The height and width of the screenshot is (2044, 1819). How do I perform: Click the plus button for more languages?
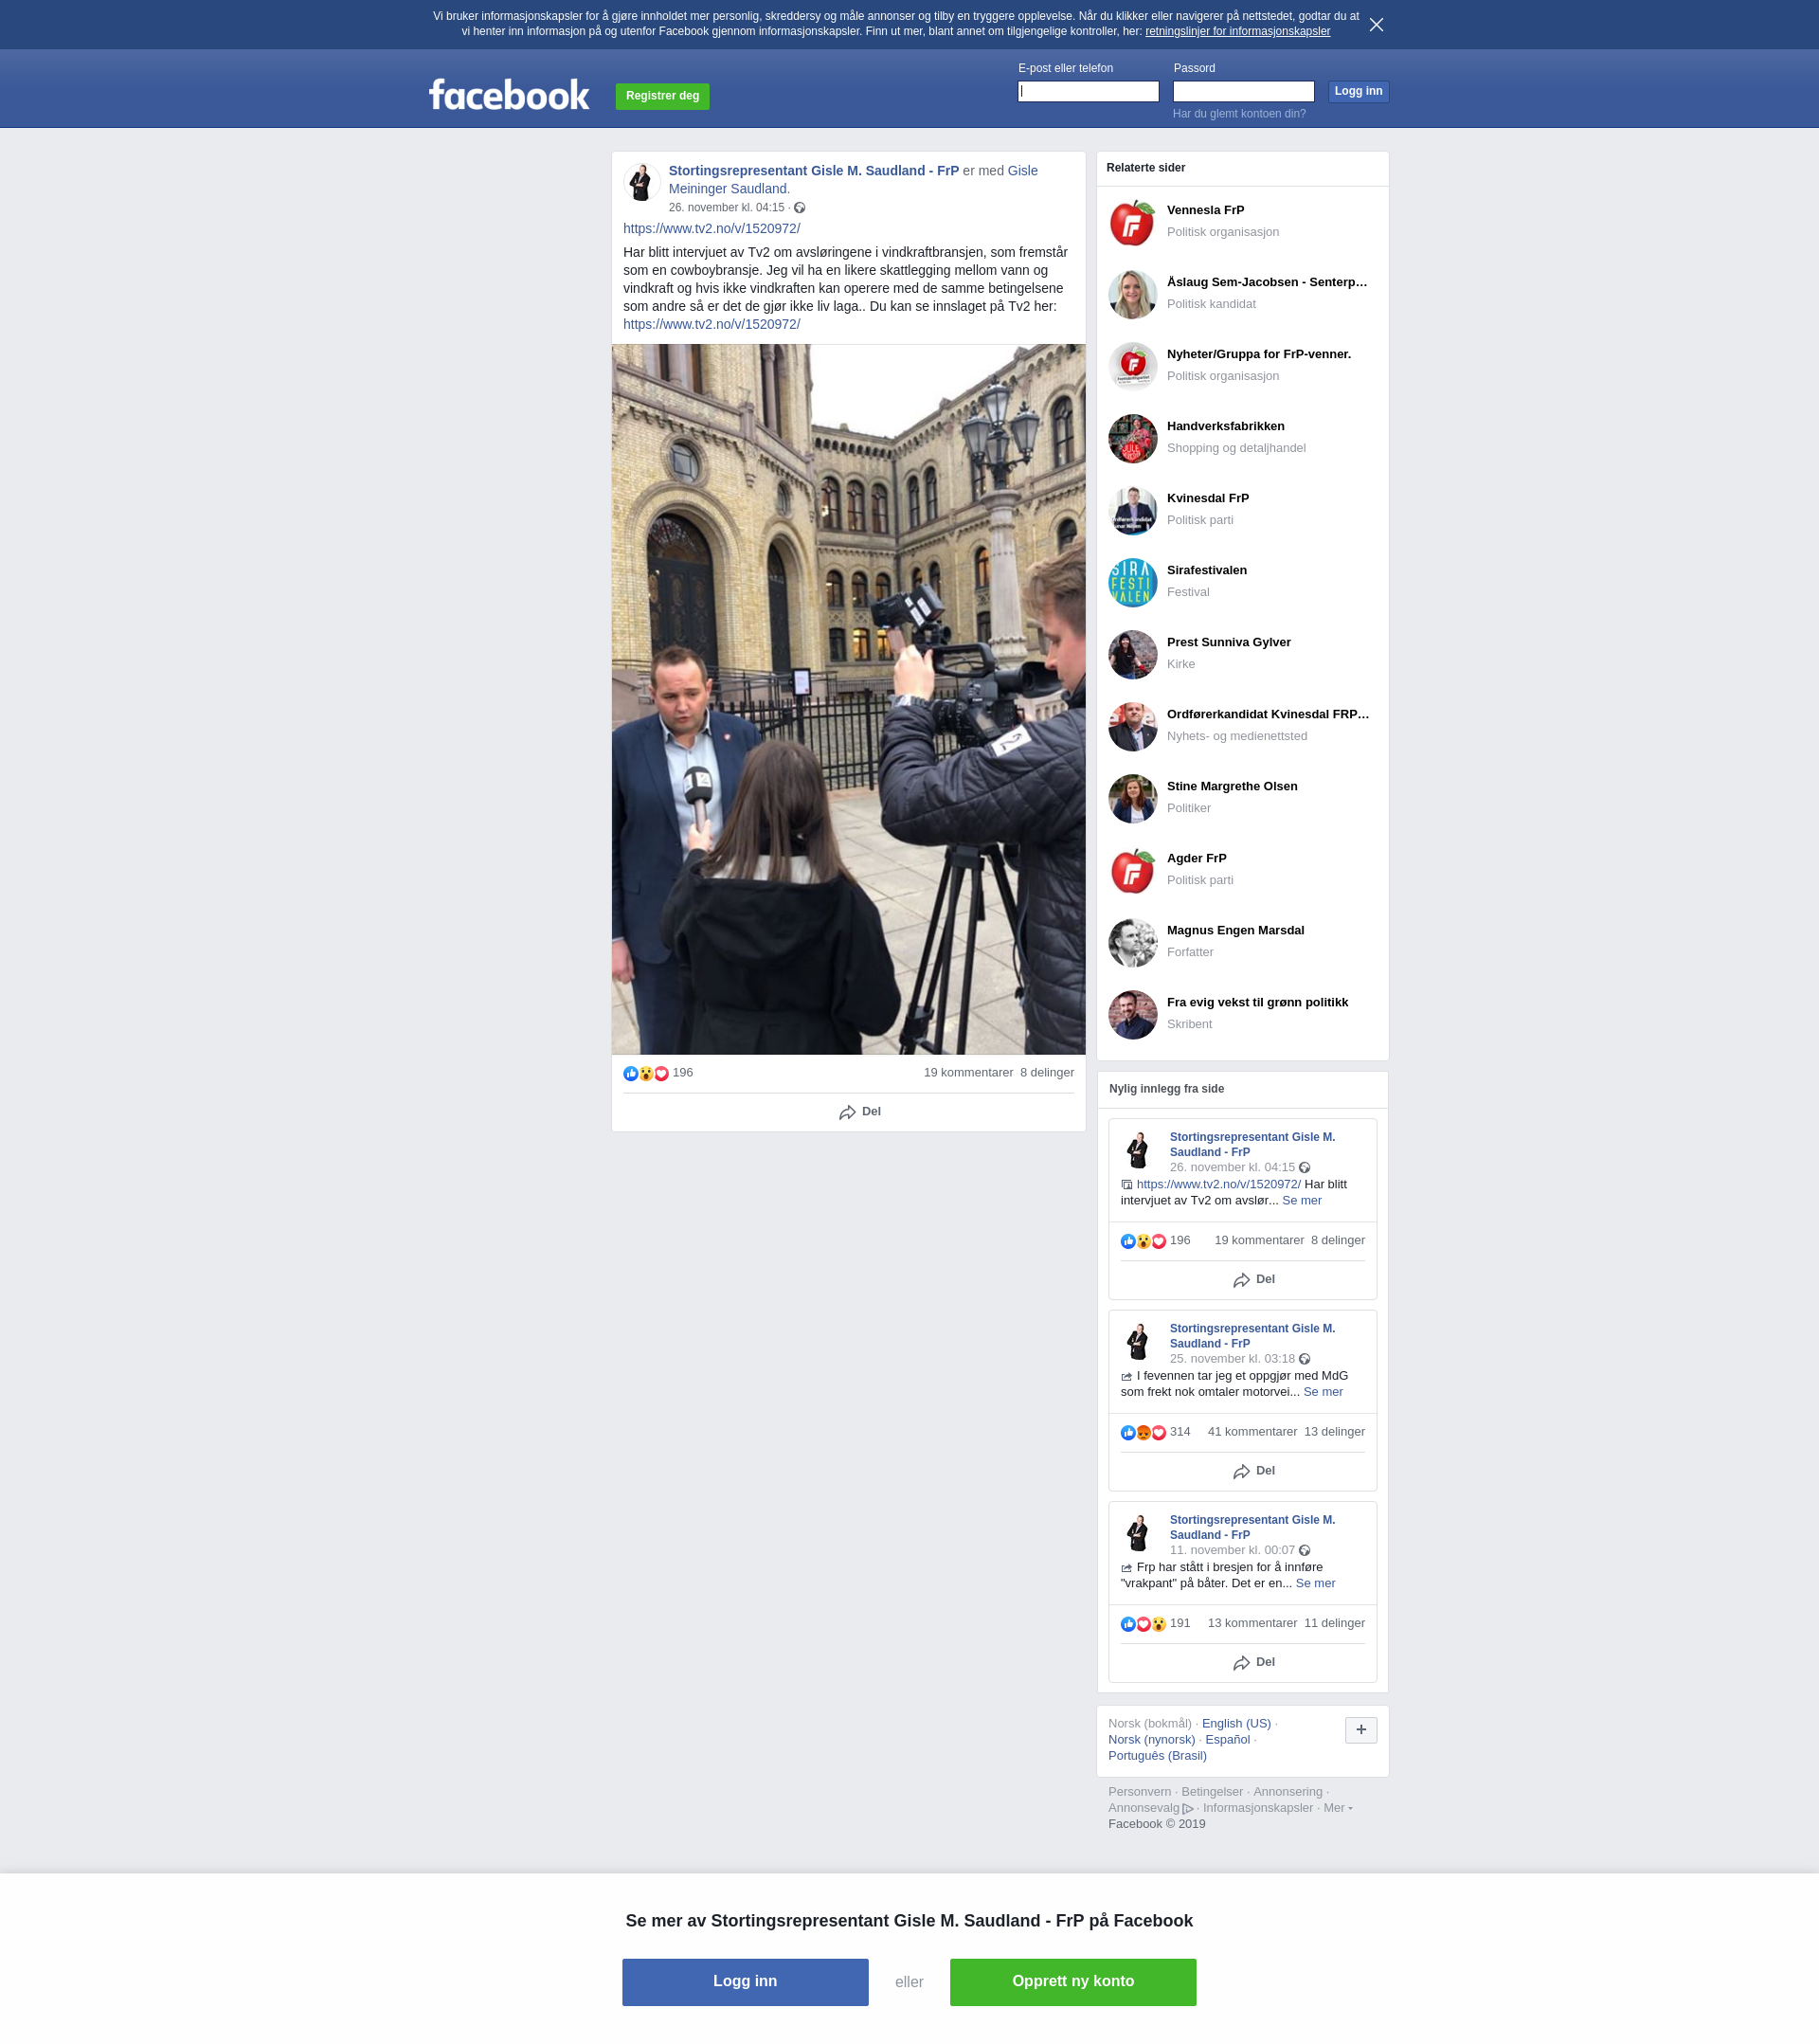1360,1730
